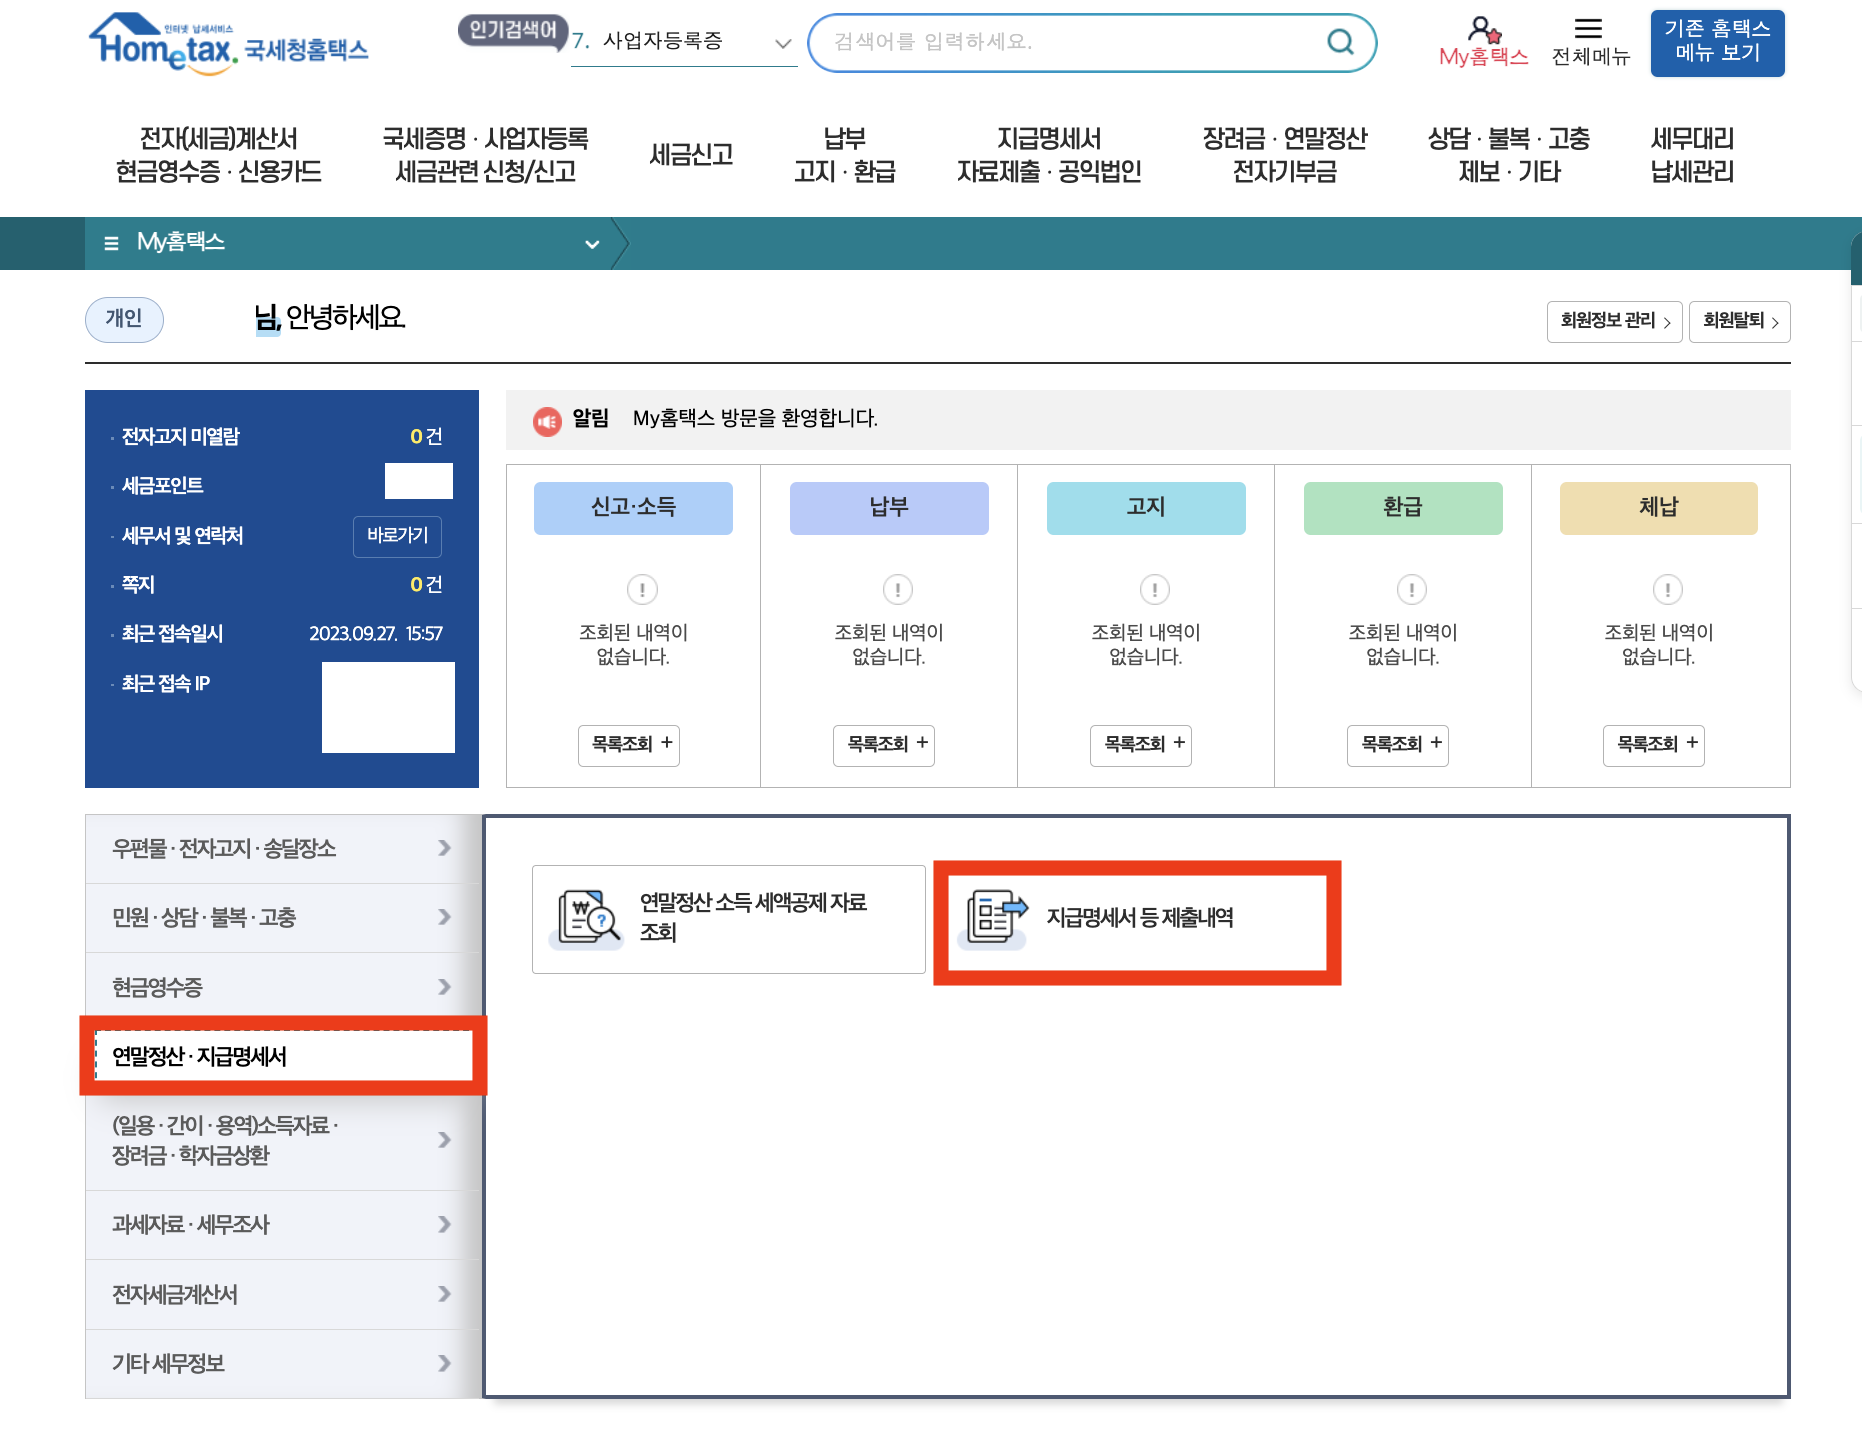Expand 민원·상담·불복·고충 menu arrow
This screenshot has width=1862, height=1430.
pos(444,917)
